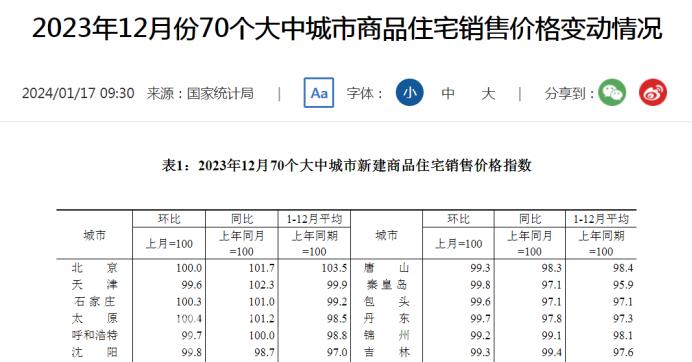Screen dimensions: 692x362
Task: Share to Weibo via red icon
Action: tap(653, 93)
